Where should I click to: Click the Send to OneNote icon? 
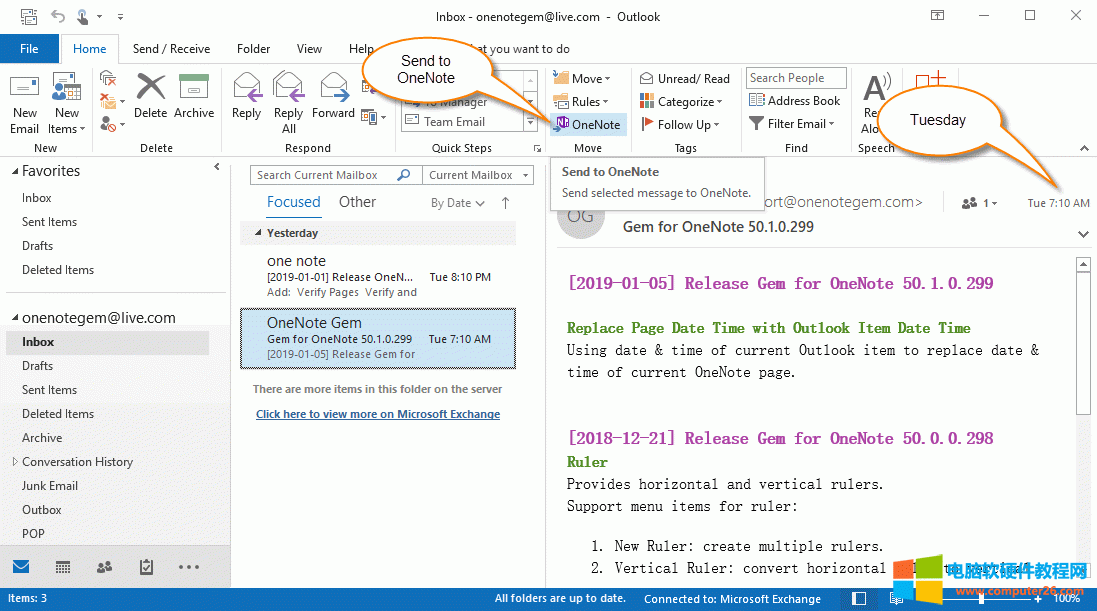coord(588,124)
